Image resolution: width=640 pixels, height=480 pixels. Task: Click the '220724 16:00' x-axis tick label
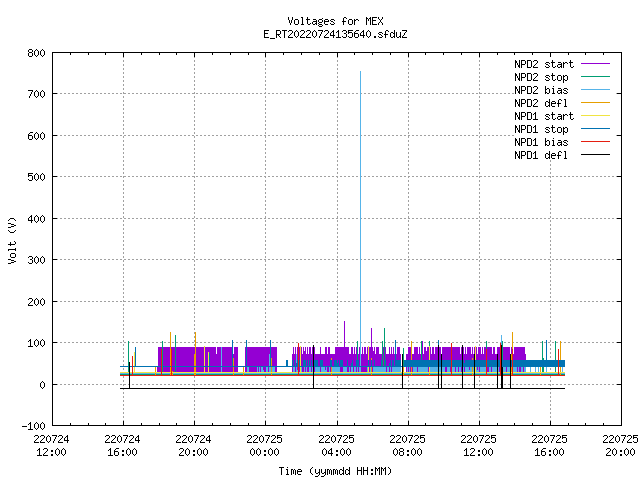(x=122, y=446)
